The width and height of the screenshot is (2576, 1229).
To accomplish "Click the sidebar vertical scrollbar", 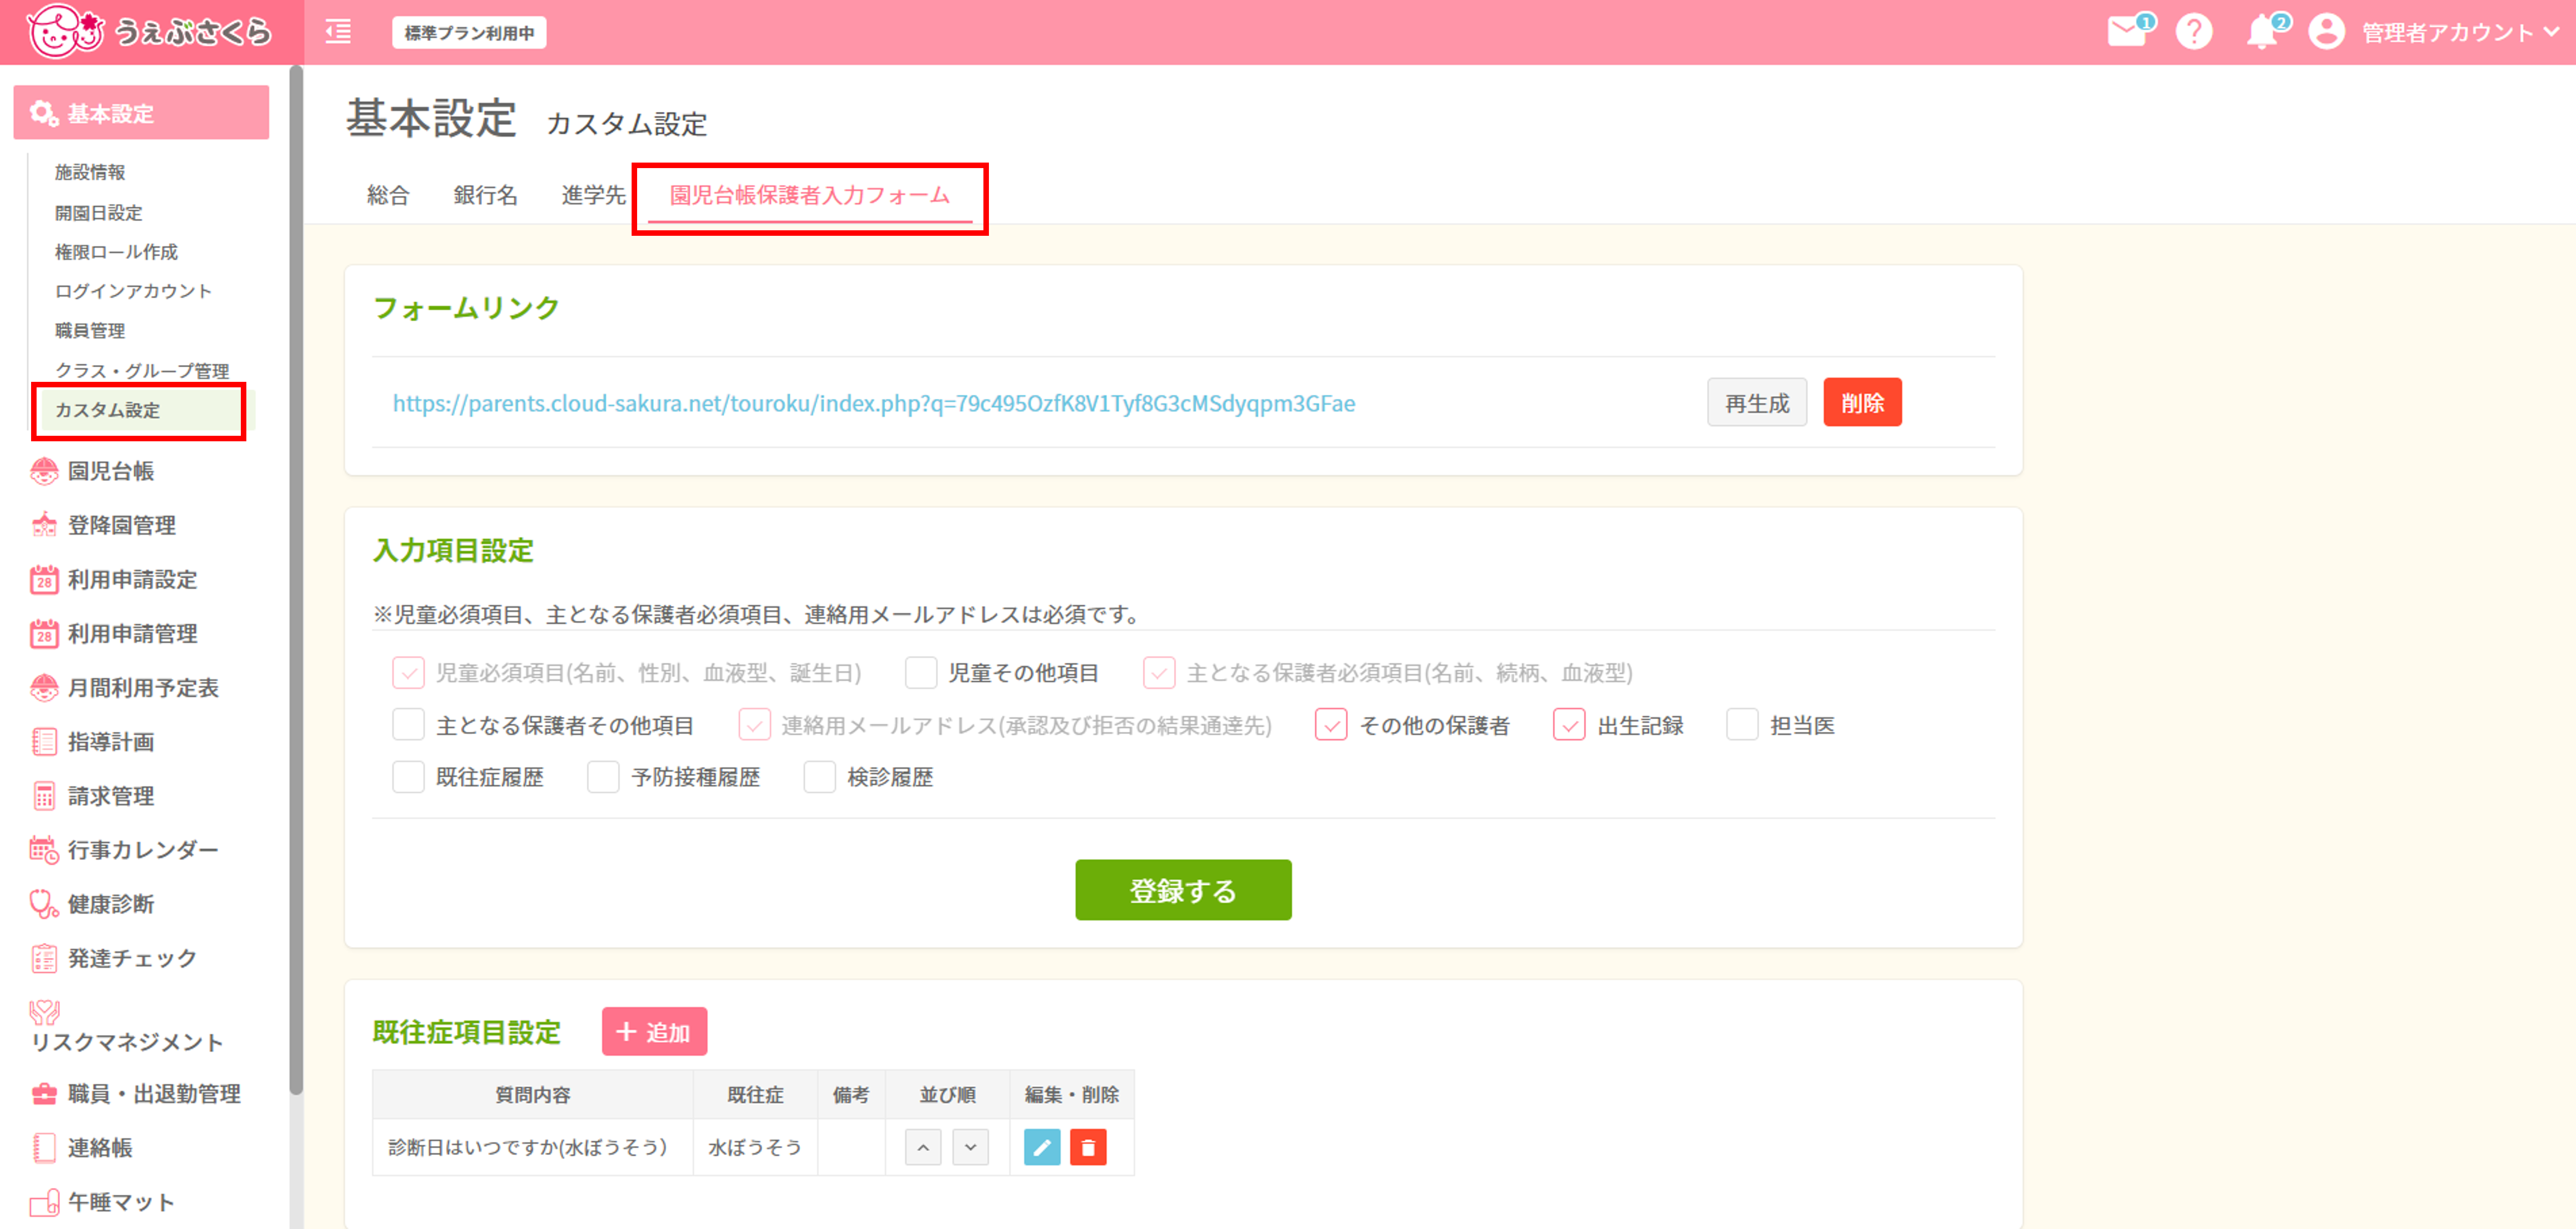I will coord(296,580).
